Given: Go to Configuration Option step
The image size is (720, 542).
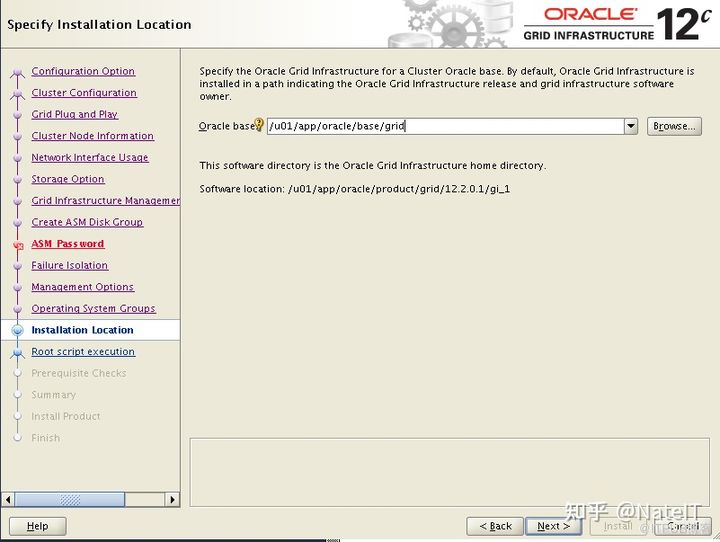Looking at the screenshot, I should click(83, 71).
